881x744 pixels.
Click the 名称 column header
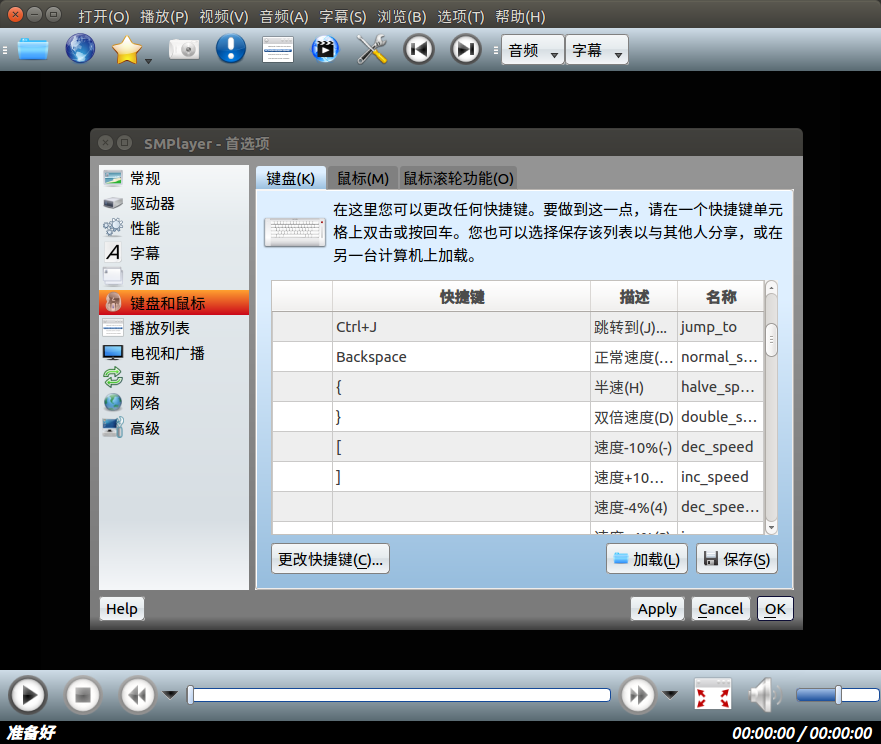(721, 297)
